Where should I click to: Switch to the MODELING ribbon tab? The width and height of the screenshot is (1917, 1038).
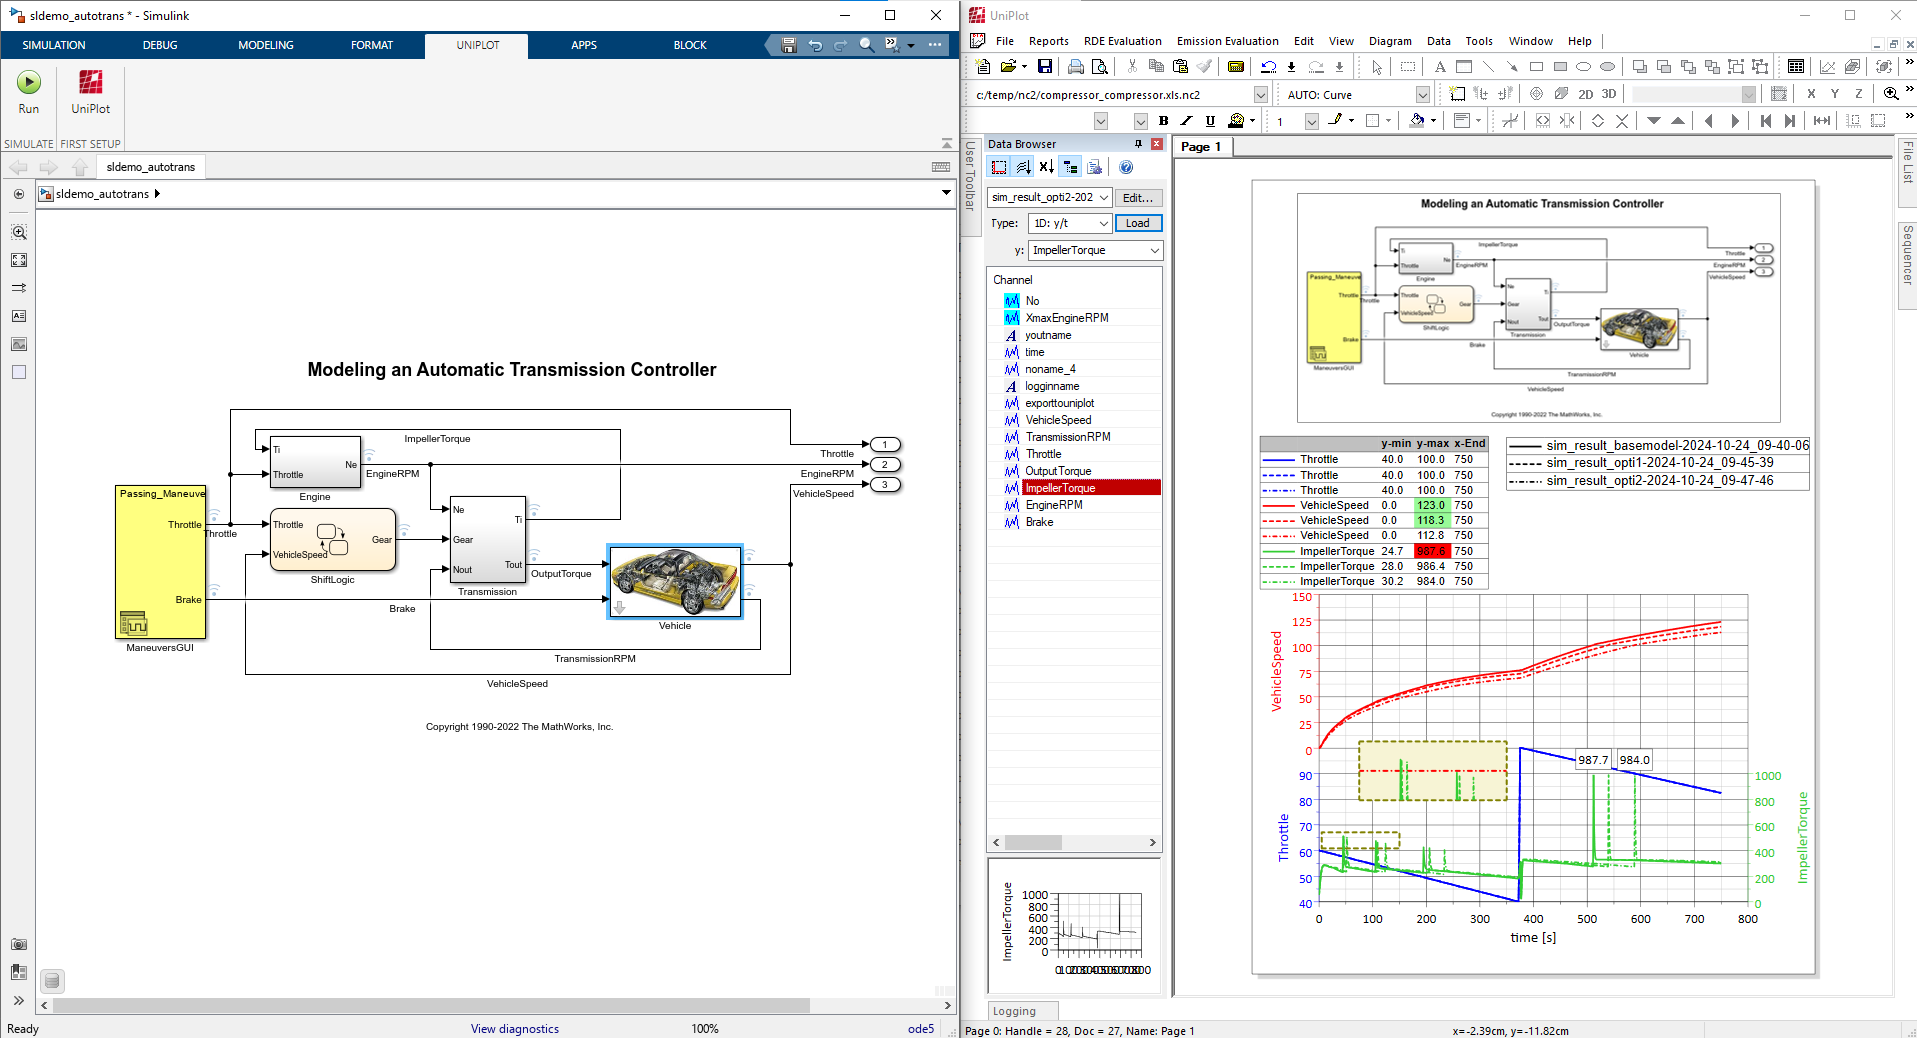pyautogui.click(x=265, y=45)
